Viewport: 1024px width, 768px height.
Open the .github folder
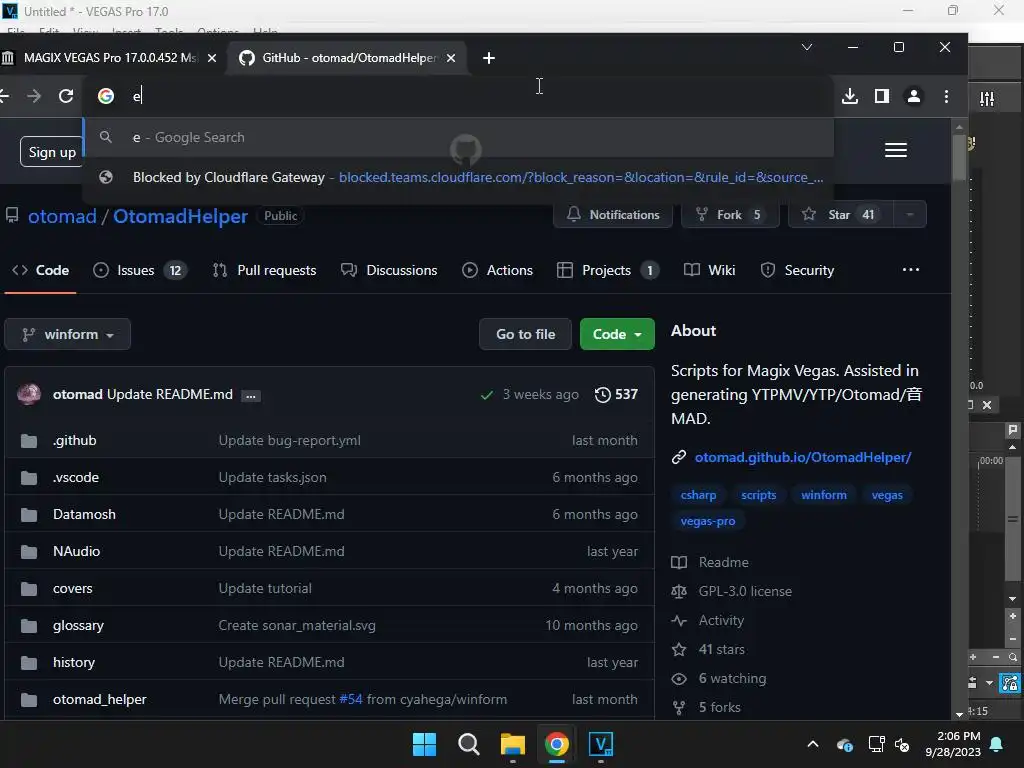74,441
